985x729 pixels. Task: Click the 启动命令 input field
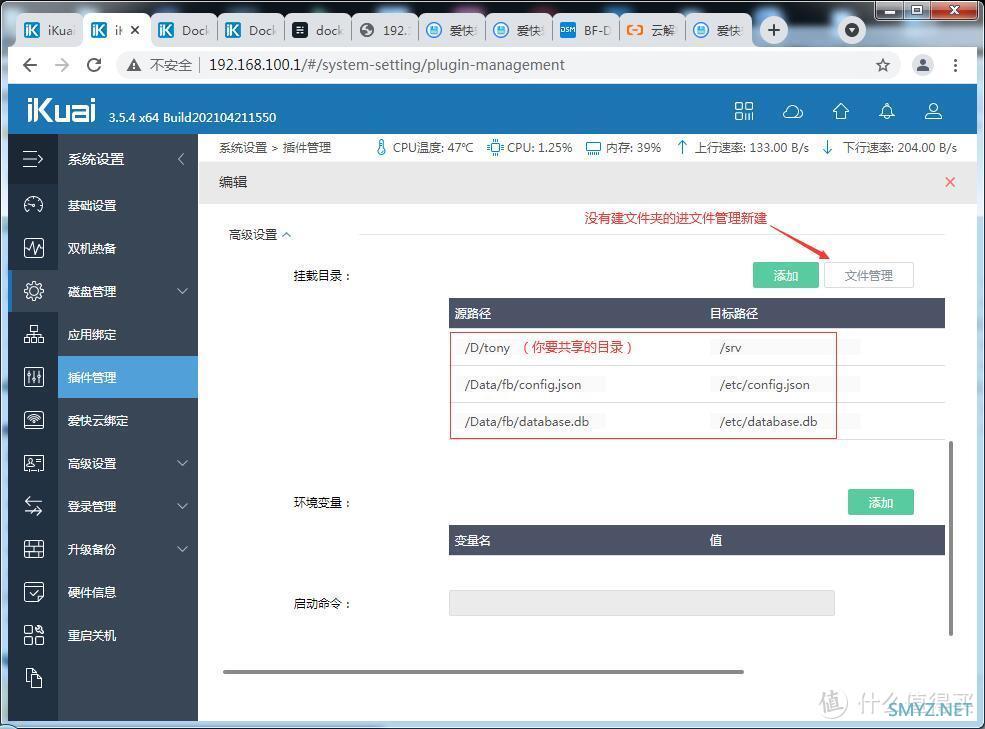pyautogui.click(x=641, y=603)
